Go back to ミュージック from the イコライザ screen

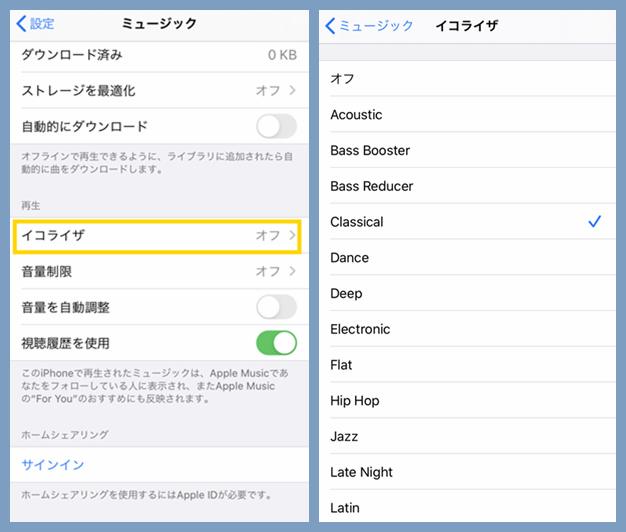pyautogui.click(x=369, y=26)
